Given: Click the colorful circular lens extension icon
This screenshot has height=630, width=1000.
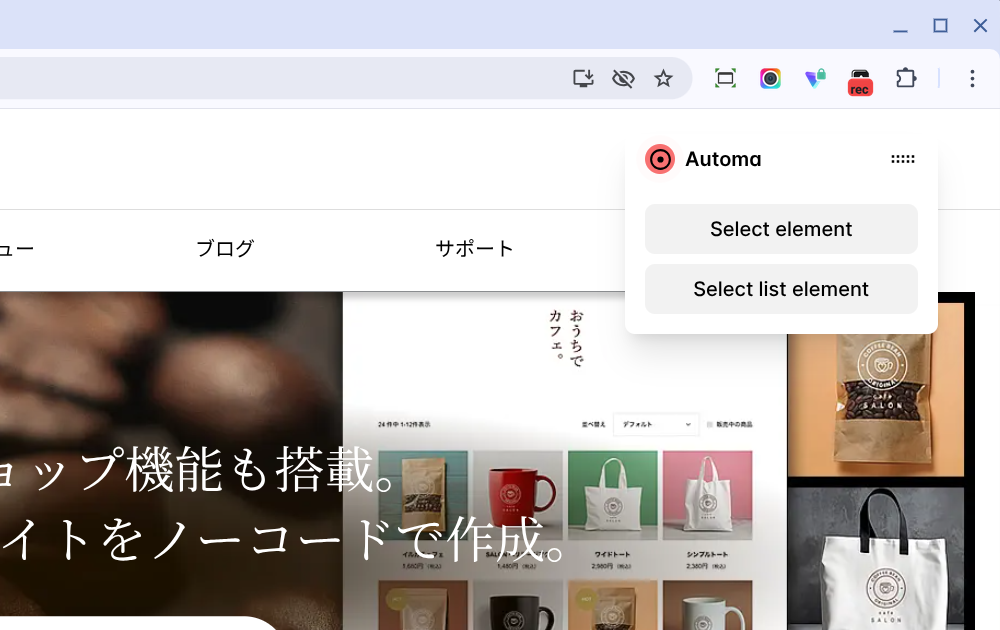Looking at the screenshot, I should [770, 78].
